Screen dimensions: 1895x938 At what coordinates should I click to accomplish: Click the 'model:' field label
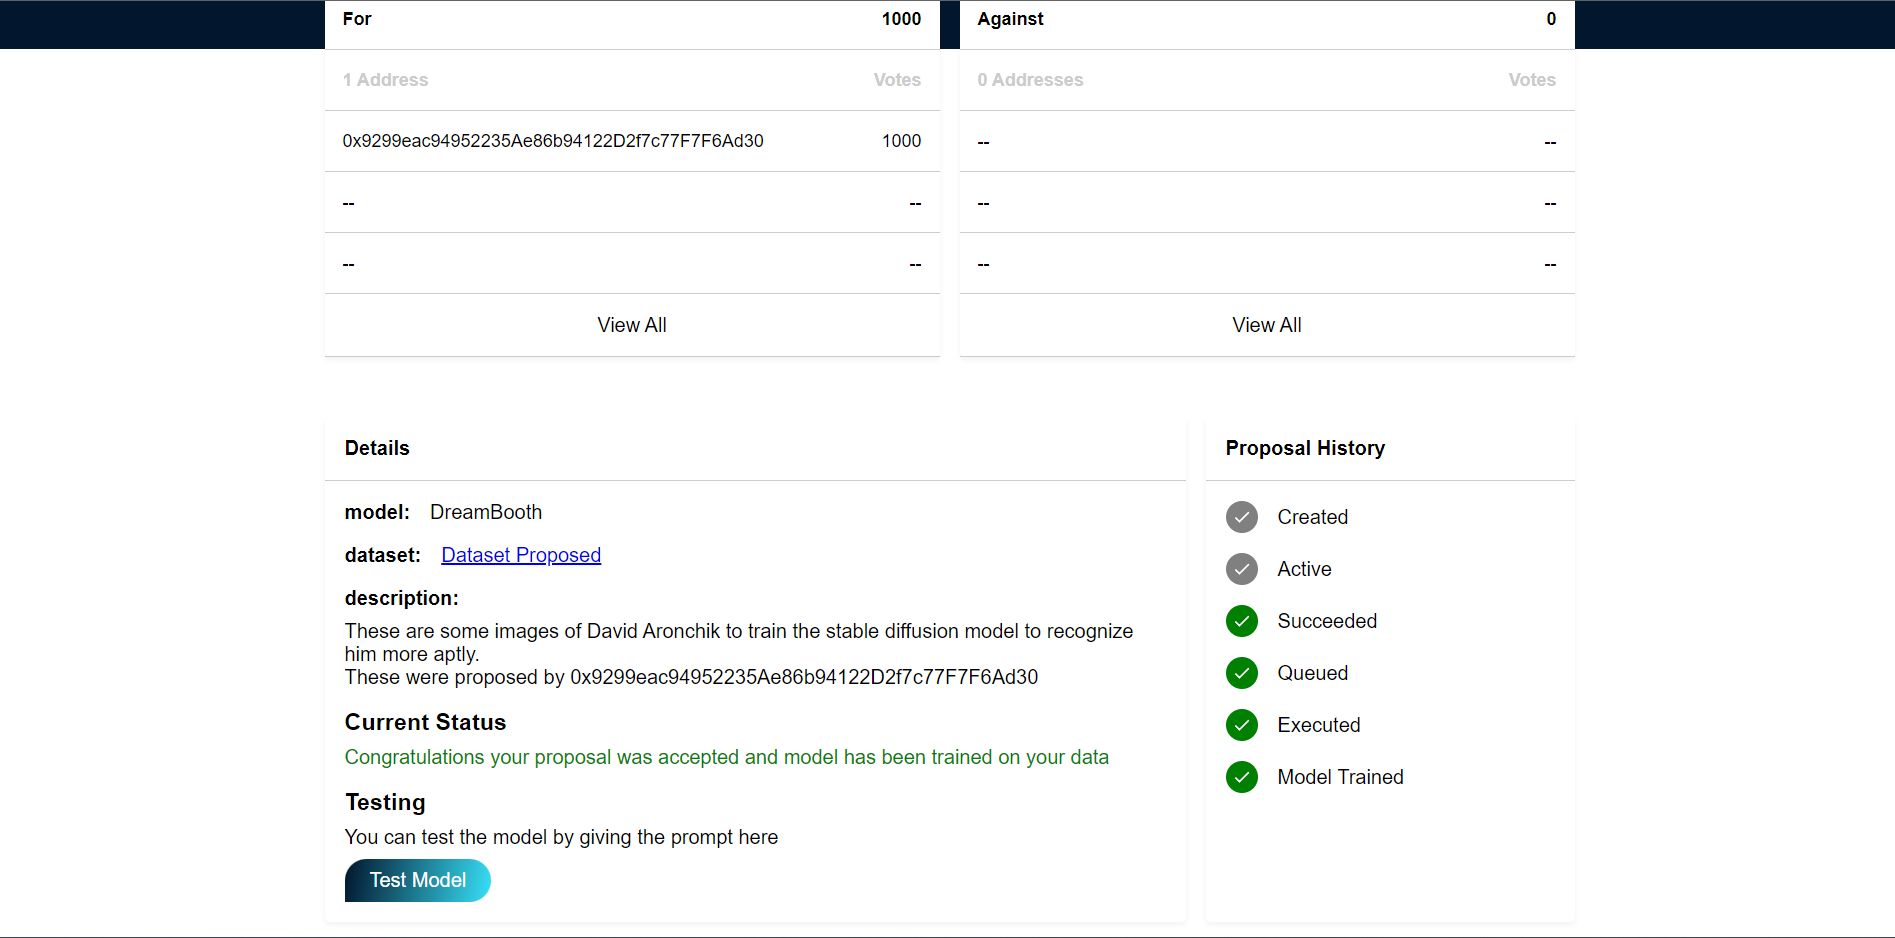coord(377,512)
